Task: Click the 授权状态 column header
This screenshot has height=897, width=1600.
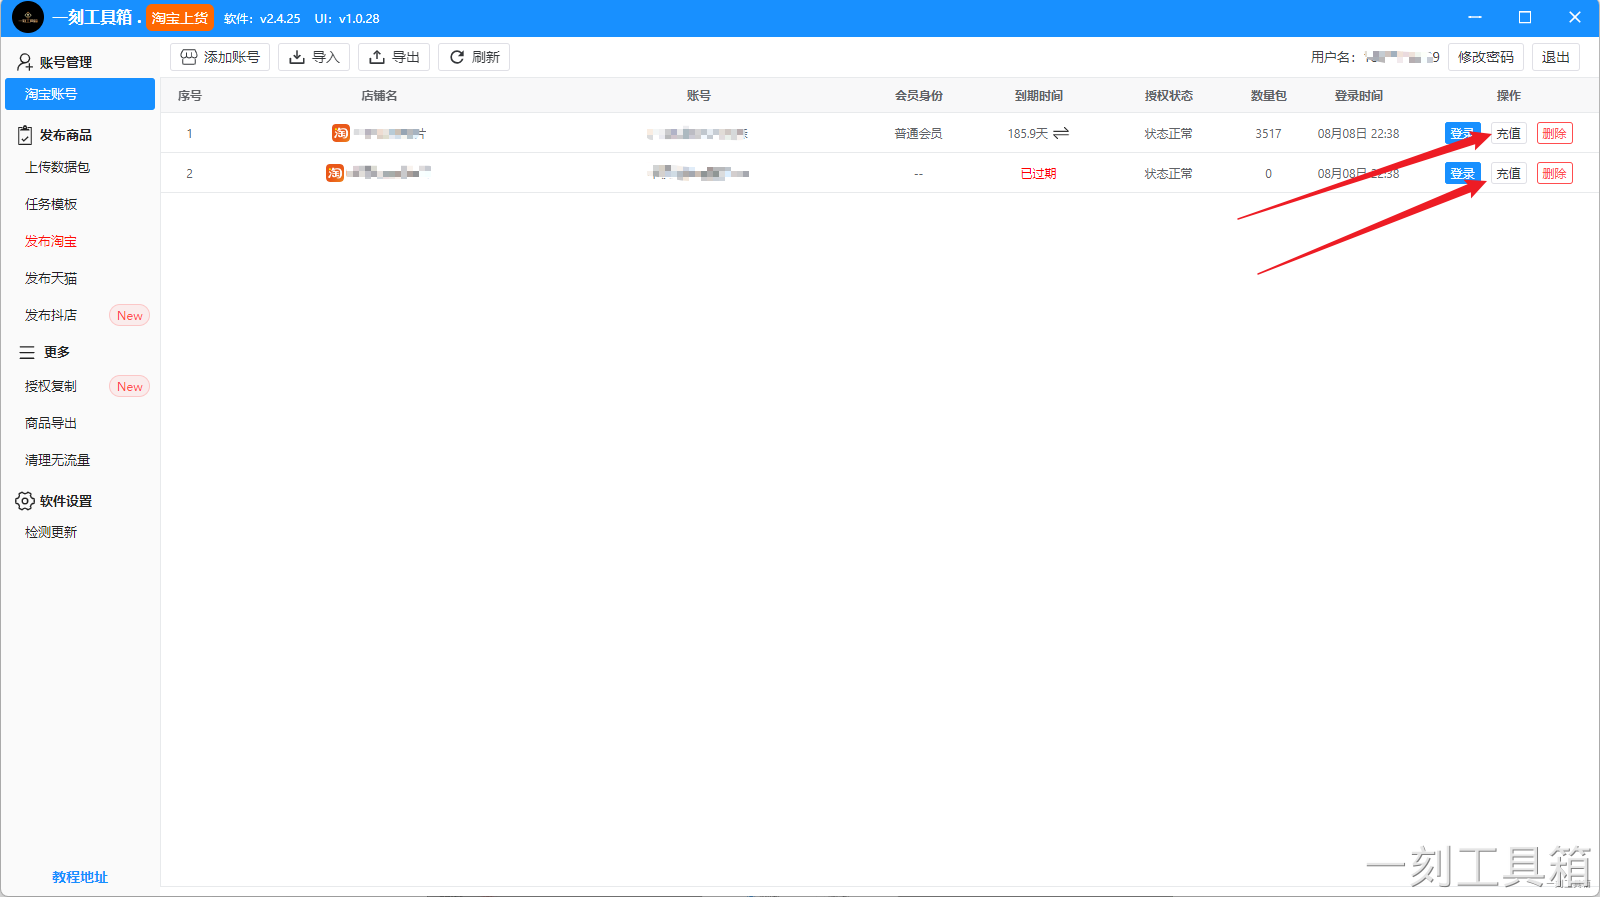Action: [x=1169, y=96]
